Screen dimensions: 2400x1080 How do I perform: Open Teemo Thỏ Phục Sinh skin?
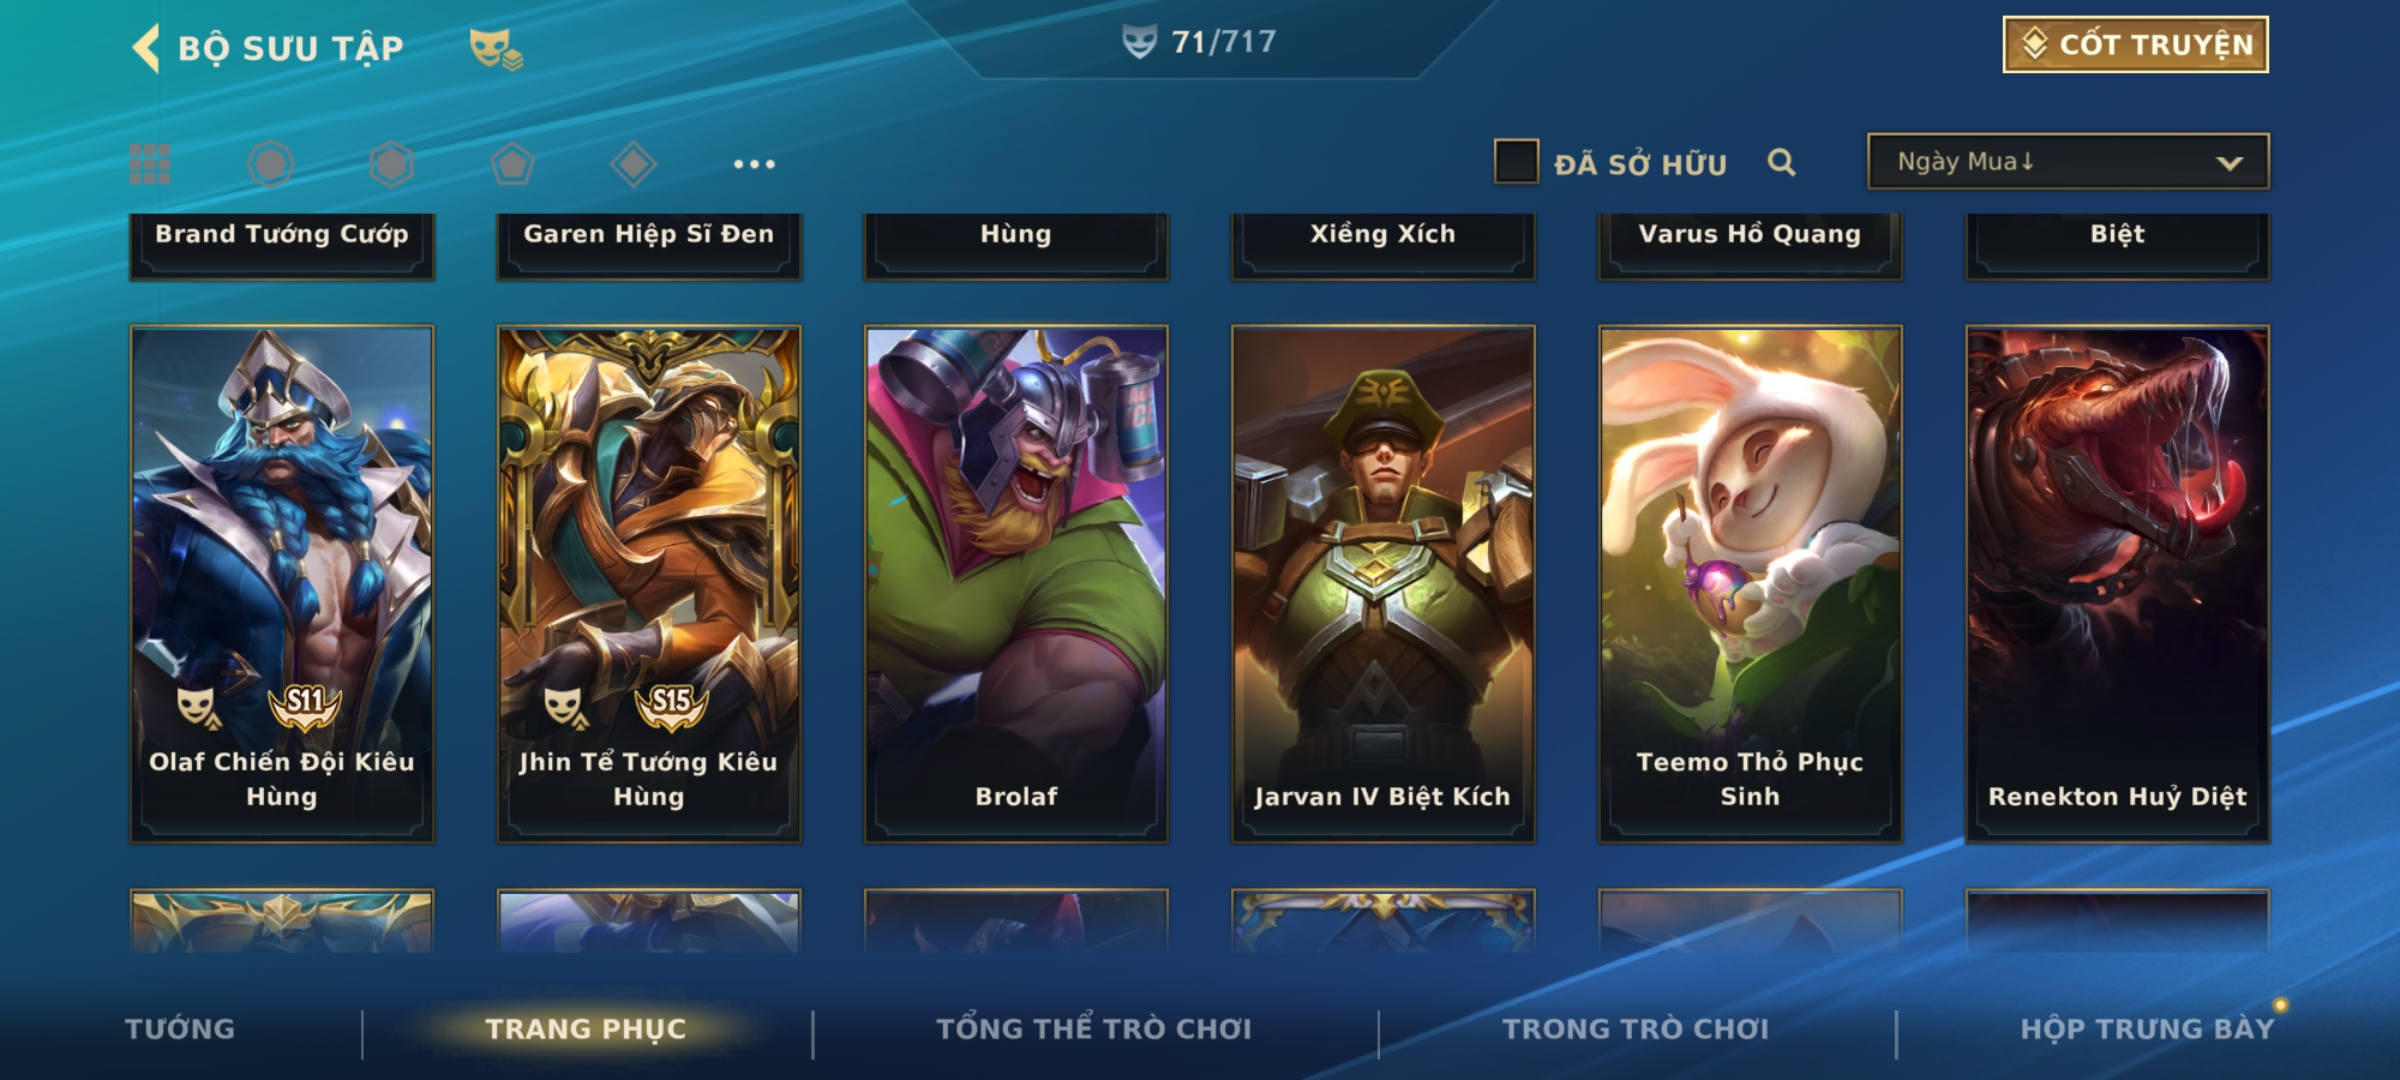click(x=1750, y=584)
